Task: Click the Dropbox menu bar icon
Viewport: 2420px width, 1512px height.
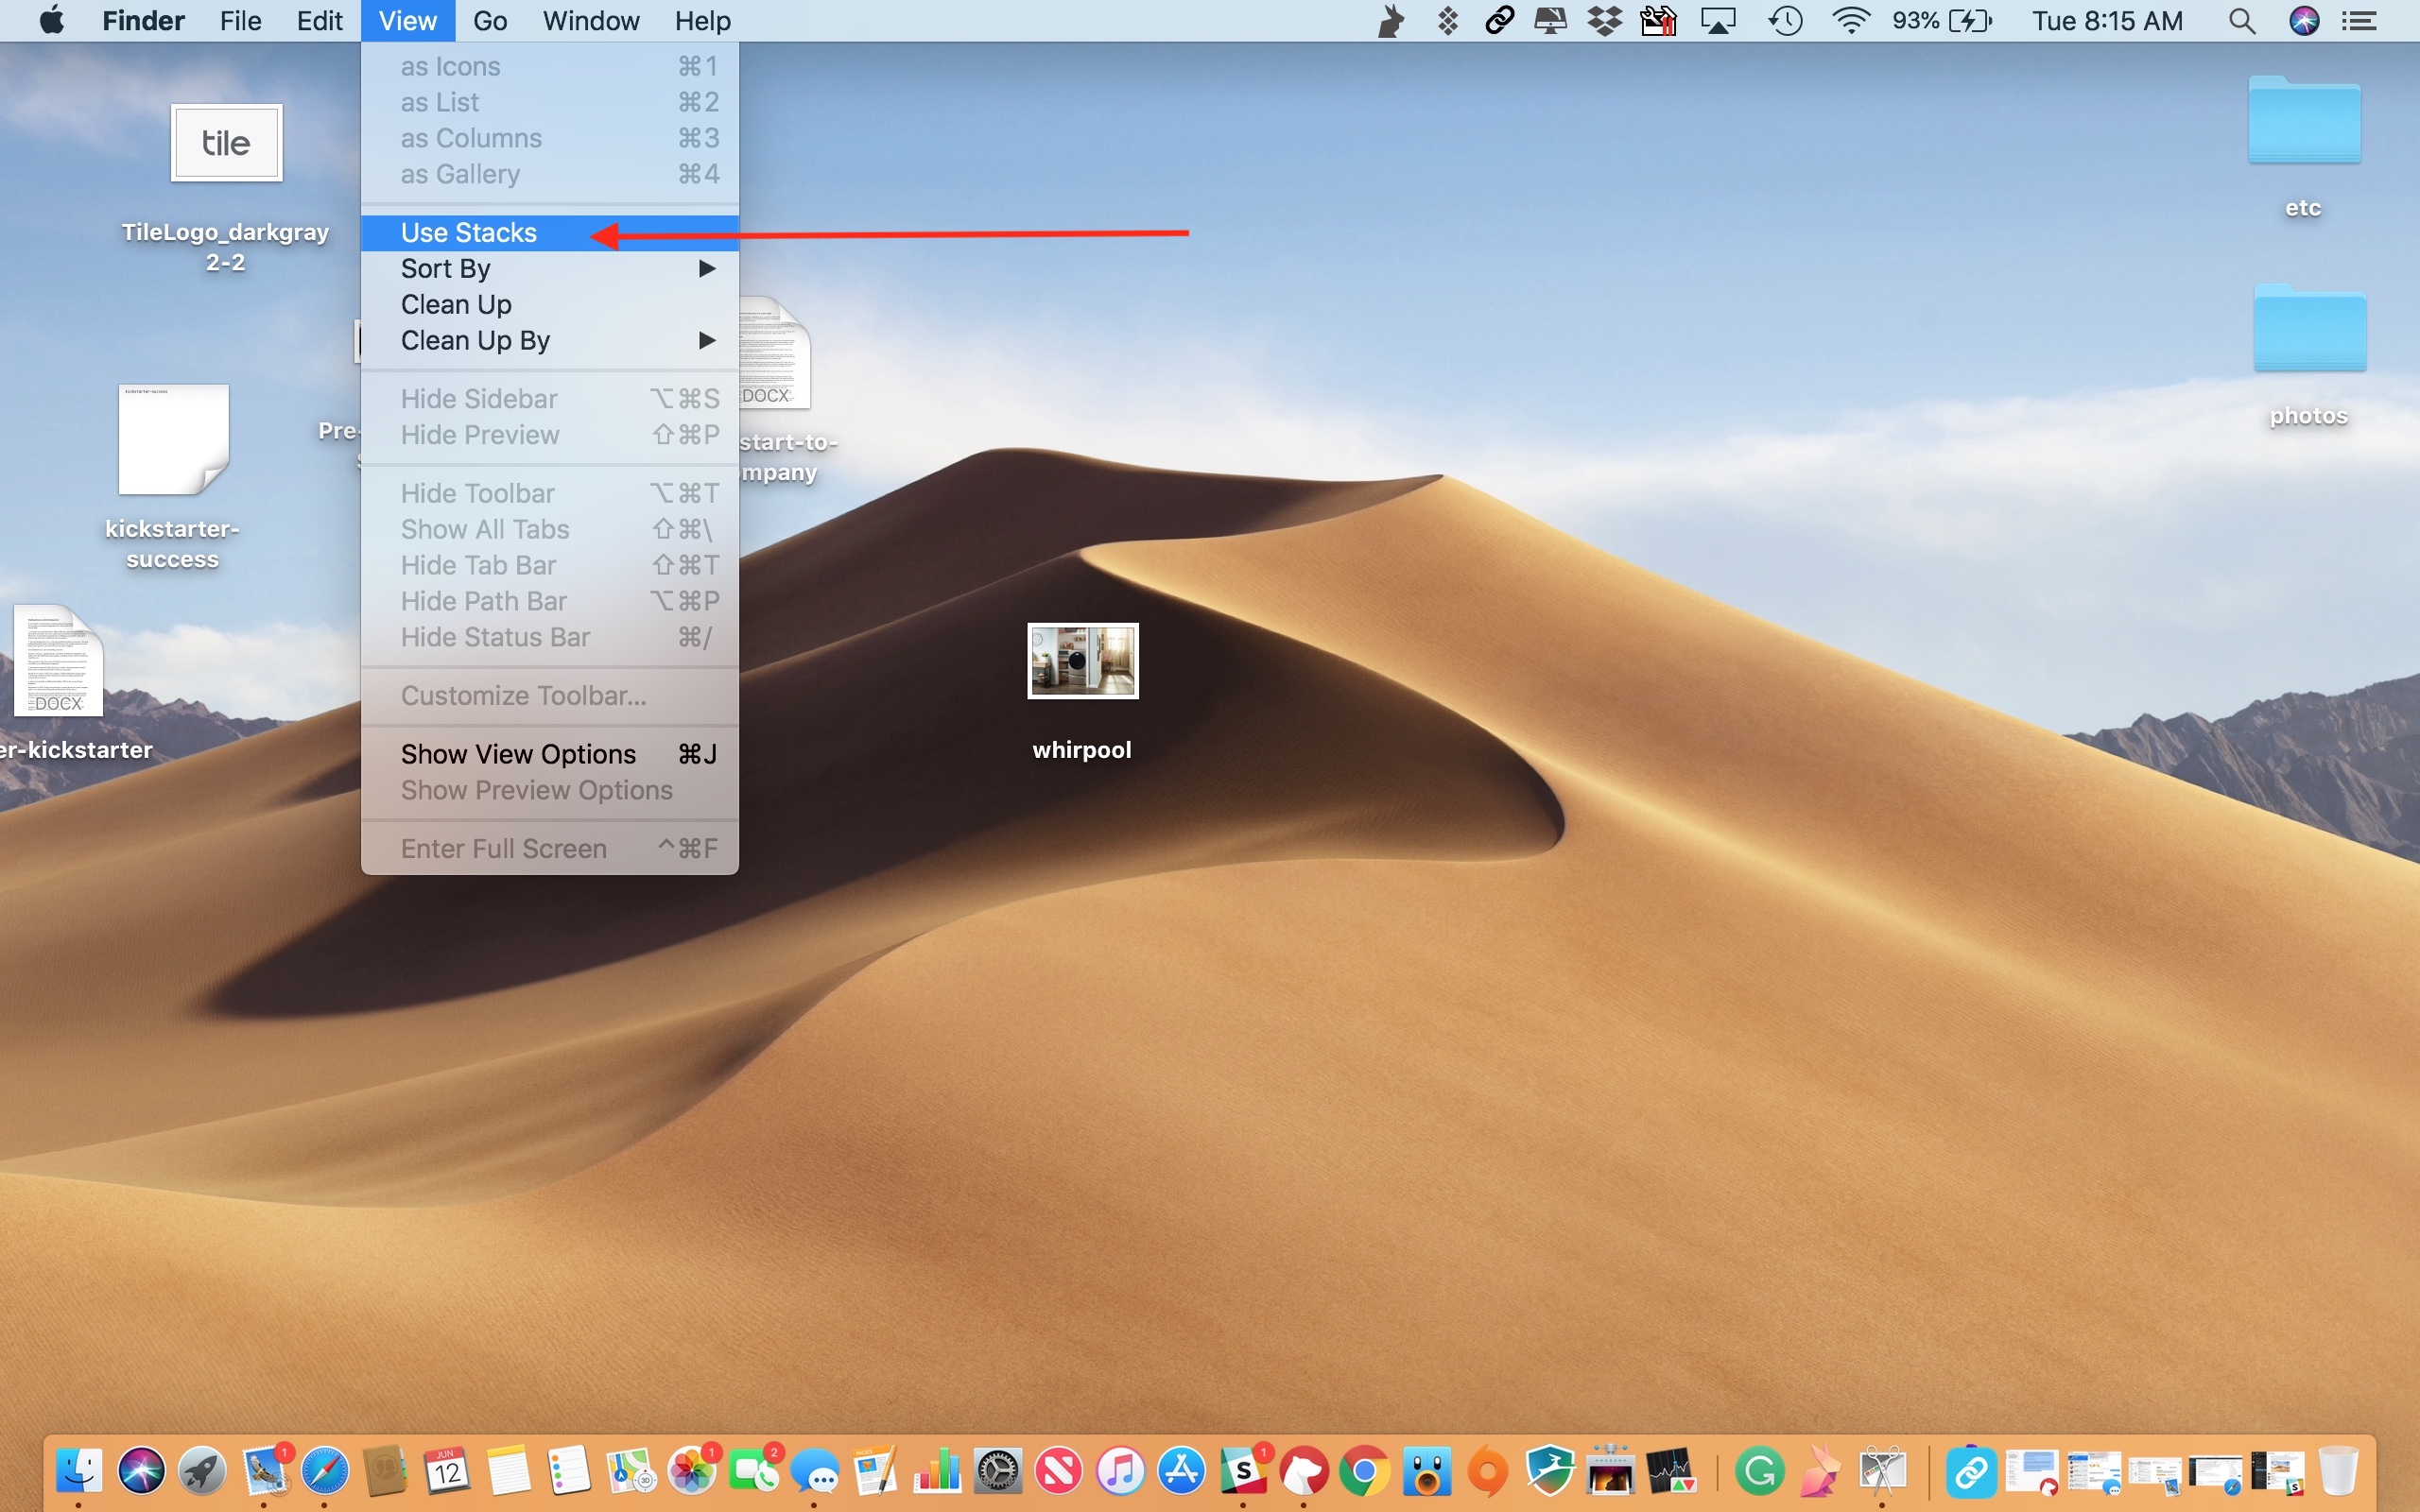Action: (x=1605, y=21)
